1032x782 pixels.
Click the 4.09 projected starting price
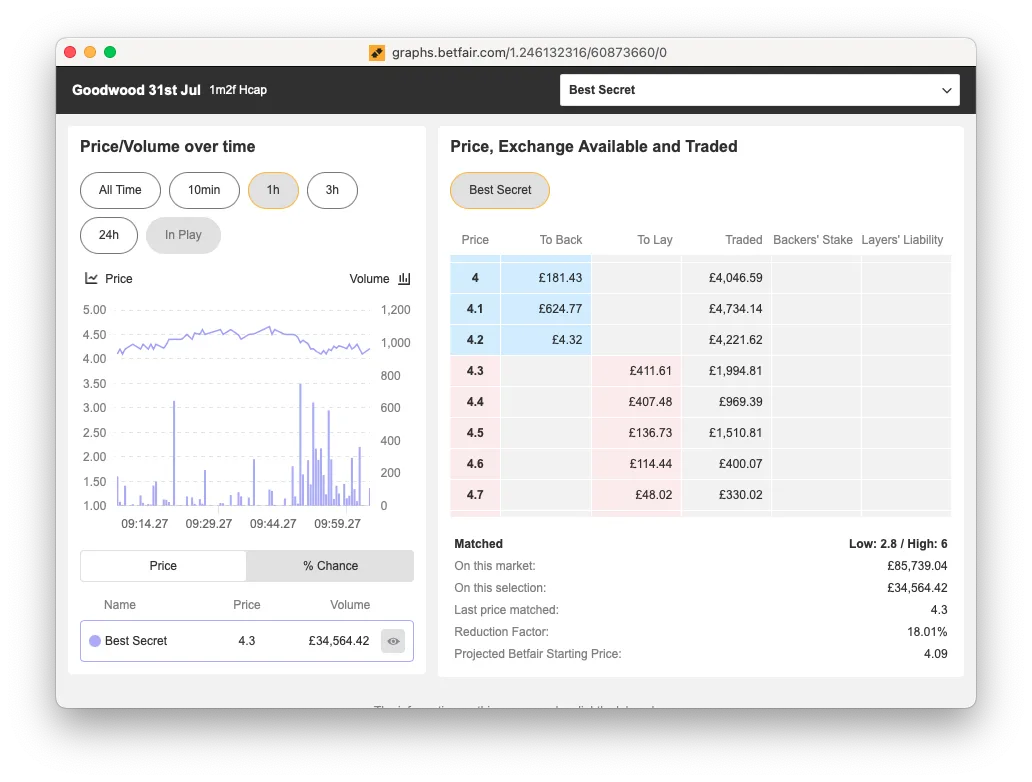(x=935, y=654)
